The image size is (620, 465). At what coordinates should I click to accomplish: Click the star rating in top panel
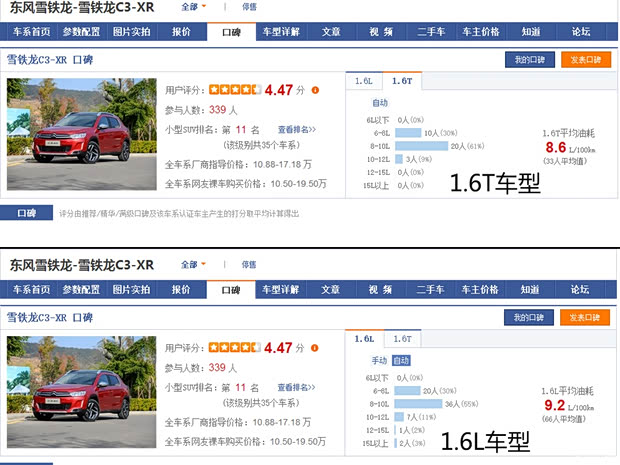tap(235, 90)
